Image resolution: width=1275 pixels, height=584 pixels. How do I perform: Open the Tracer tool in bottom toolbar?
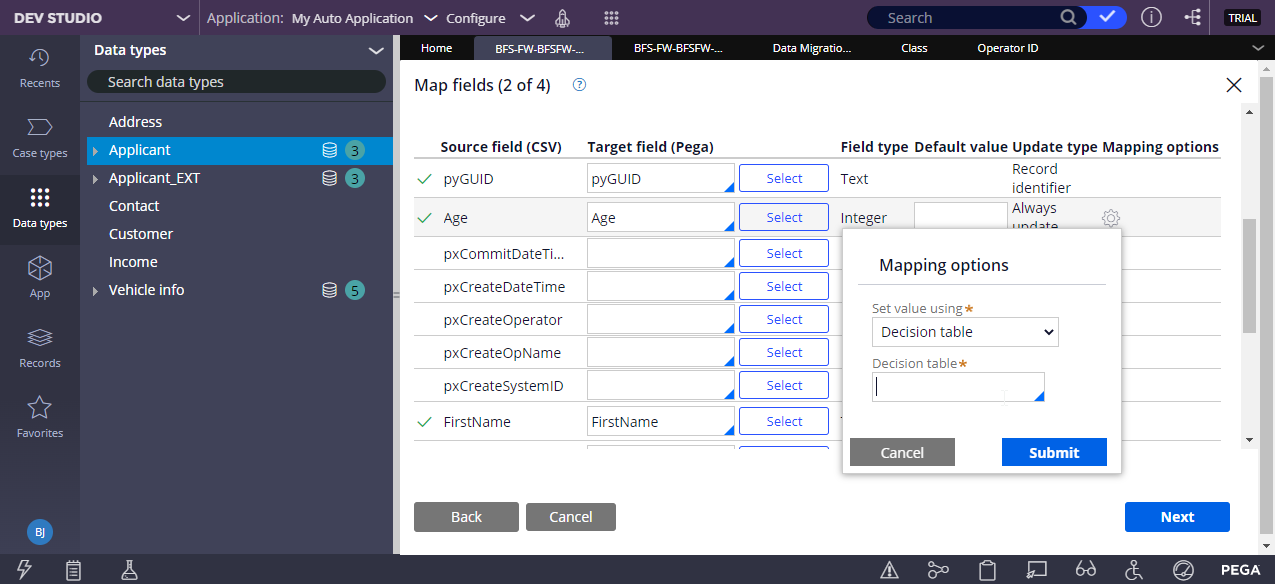940,569
